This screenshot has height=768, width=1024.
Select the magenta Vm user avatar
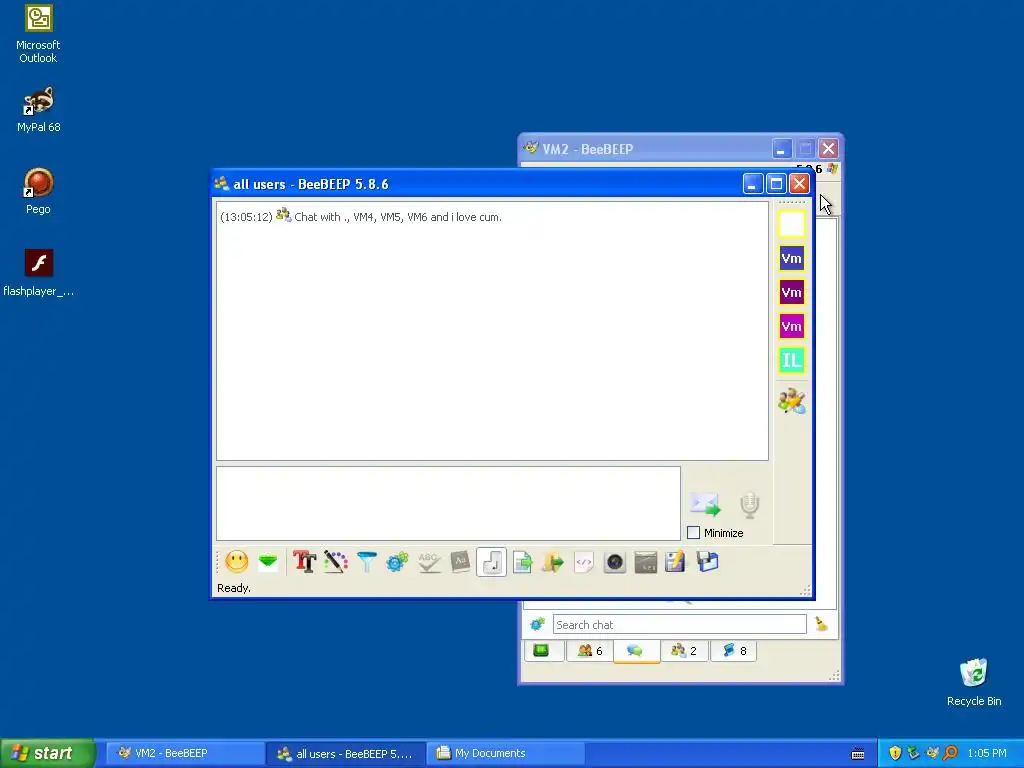click(792, 326)
